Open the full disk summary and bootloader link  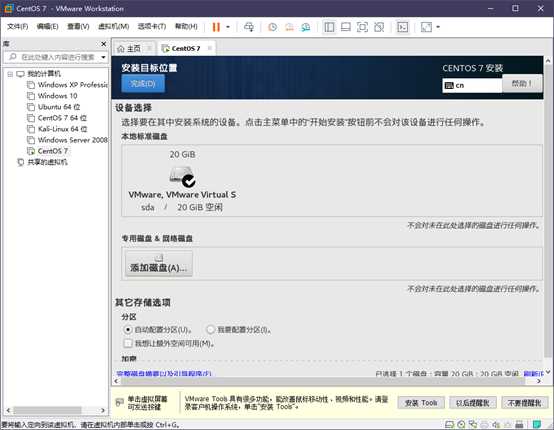point(164,373)
